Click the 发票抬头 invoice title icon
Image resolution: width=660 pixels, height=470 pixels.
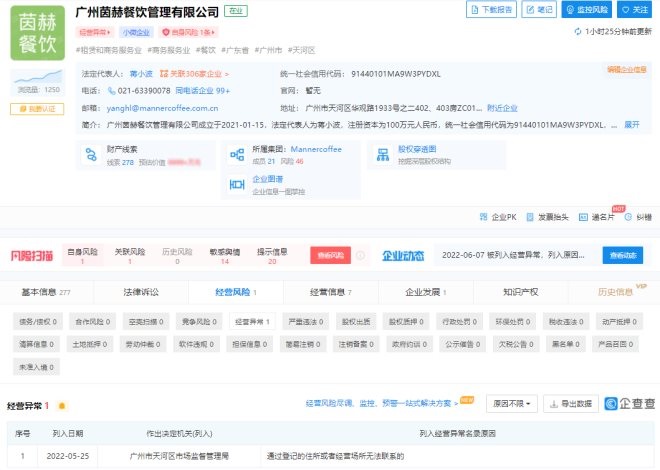point(553,216)
